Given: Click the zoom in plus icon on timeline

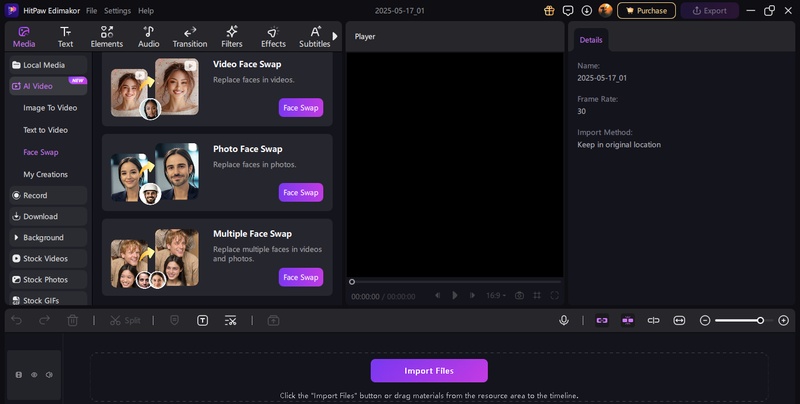Looking at the screenshot, I should click(x=783, y=320).
